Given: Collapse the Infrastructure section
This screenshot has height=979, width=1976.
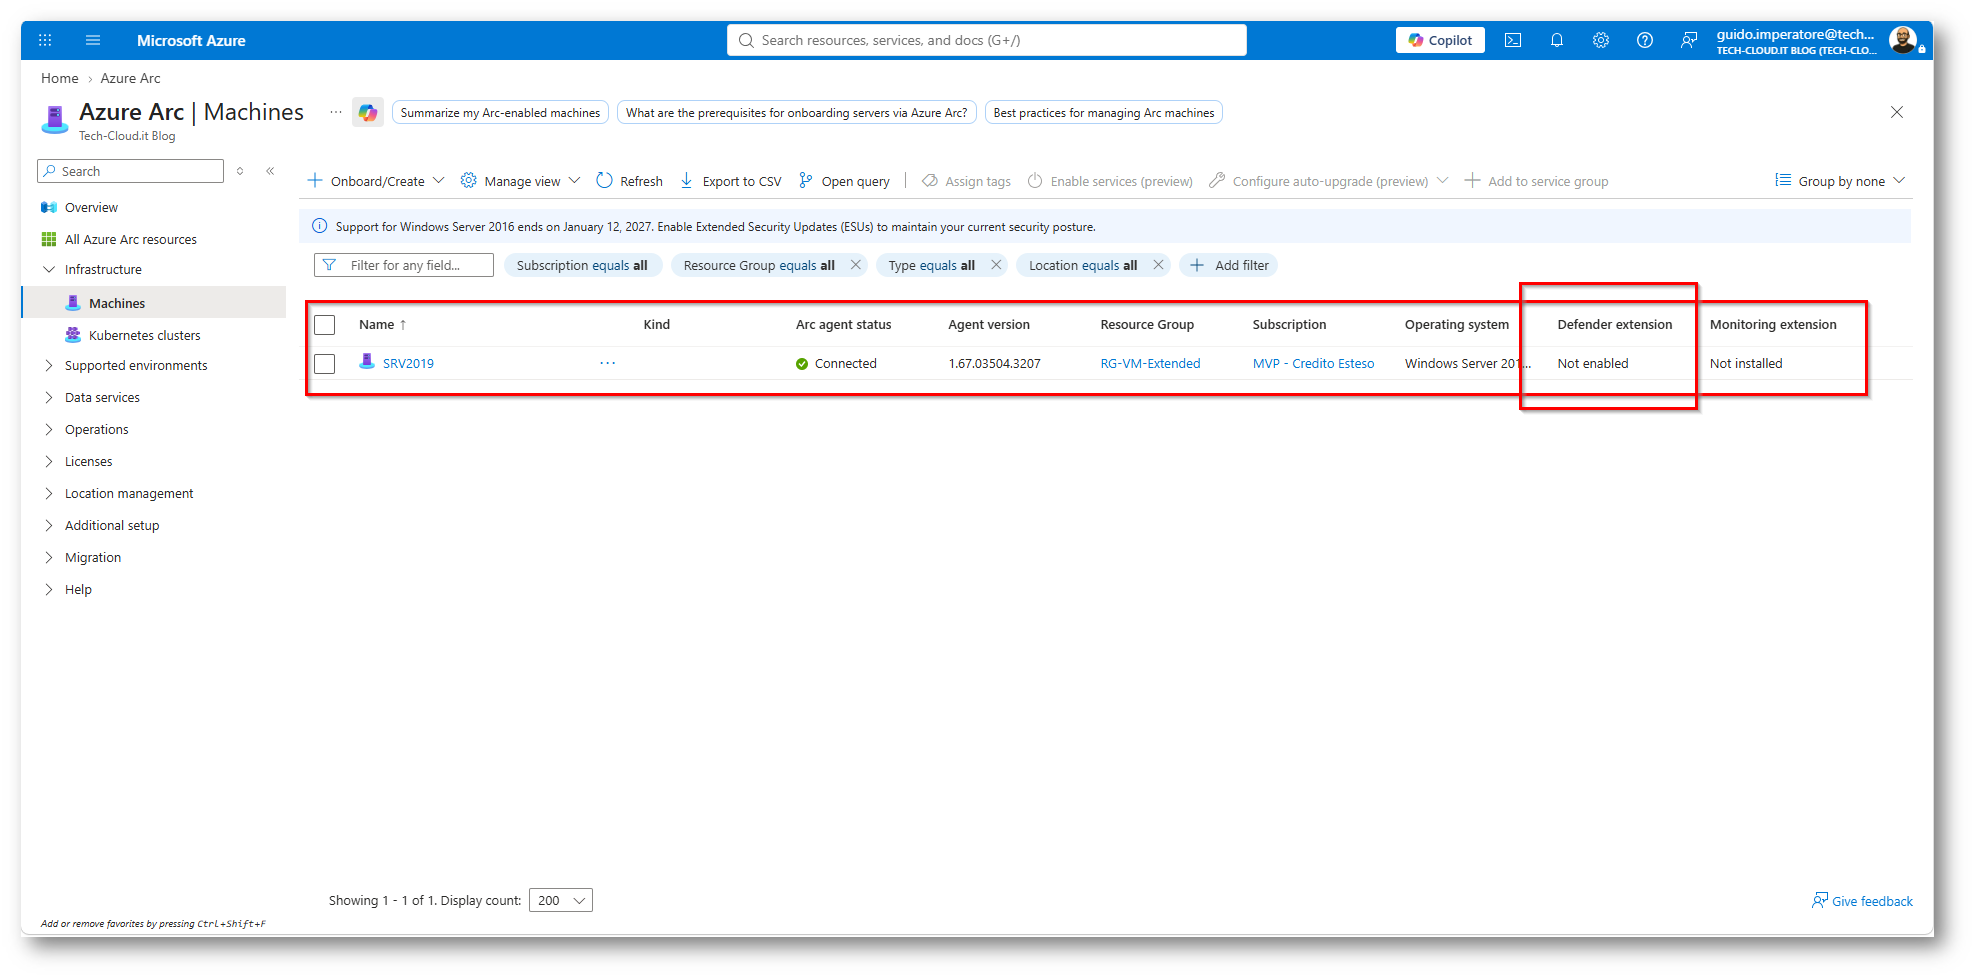Looking at the screenshot, I should pos(49,269).
